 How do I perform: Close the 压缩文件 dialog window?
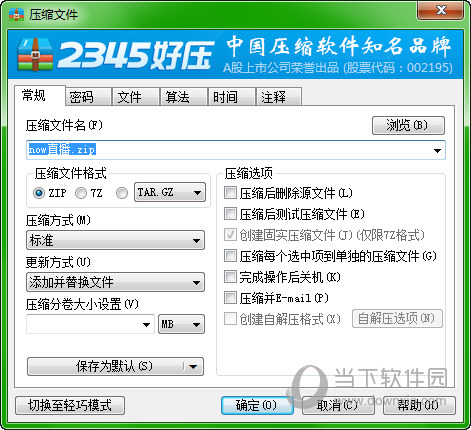tap(440, 10)
